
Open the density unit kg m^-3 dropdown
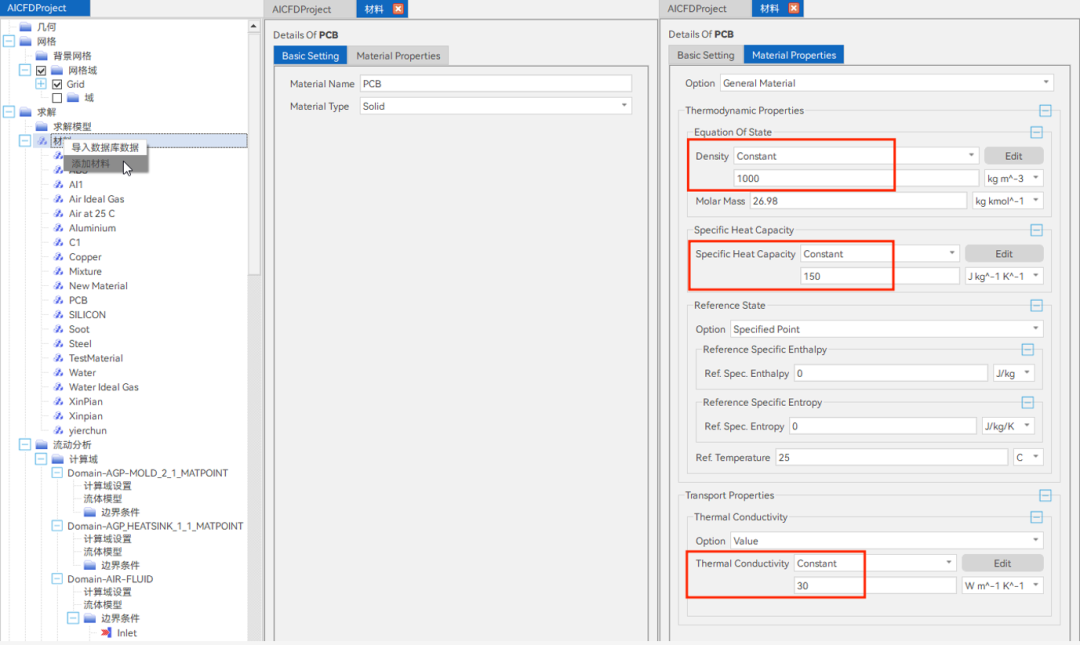(x=1013, y=178)
